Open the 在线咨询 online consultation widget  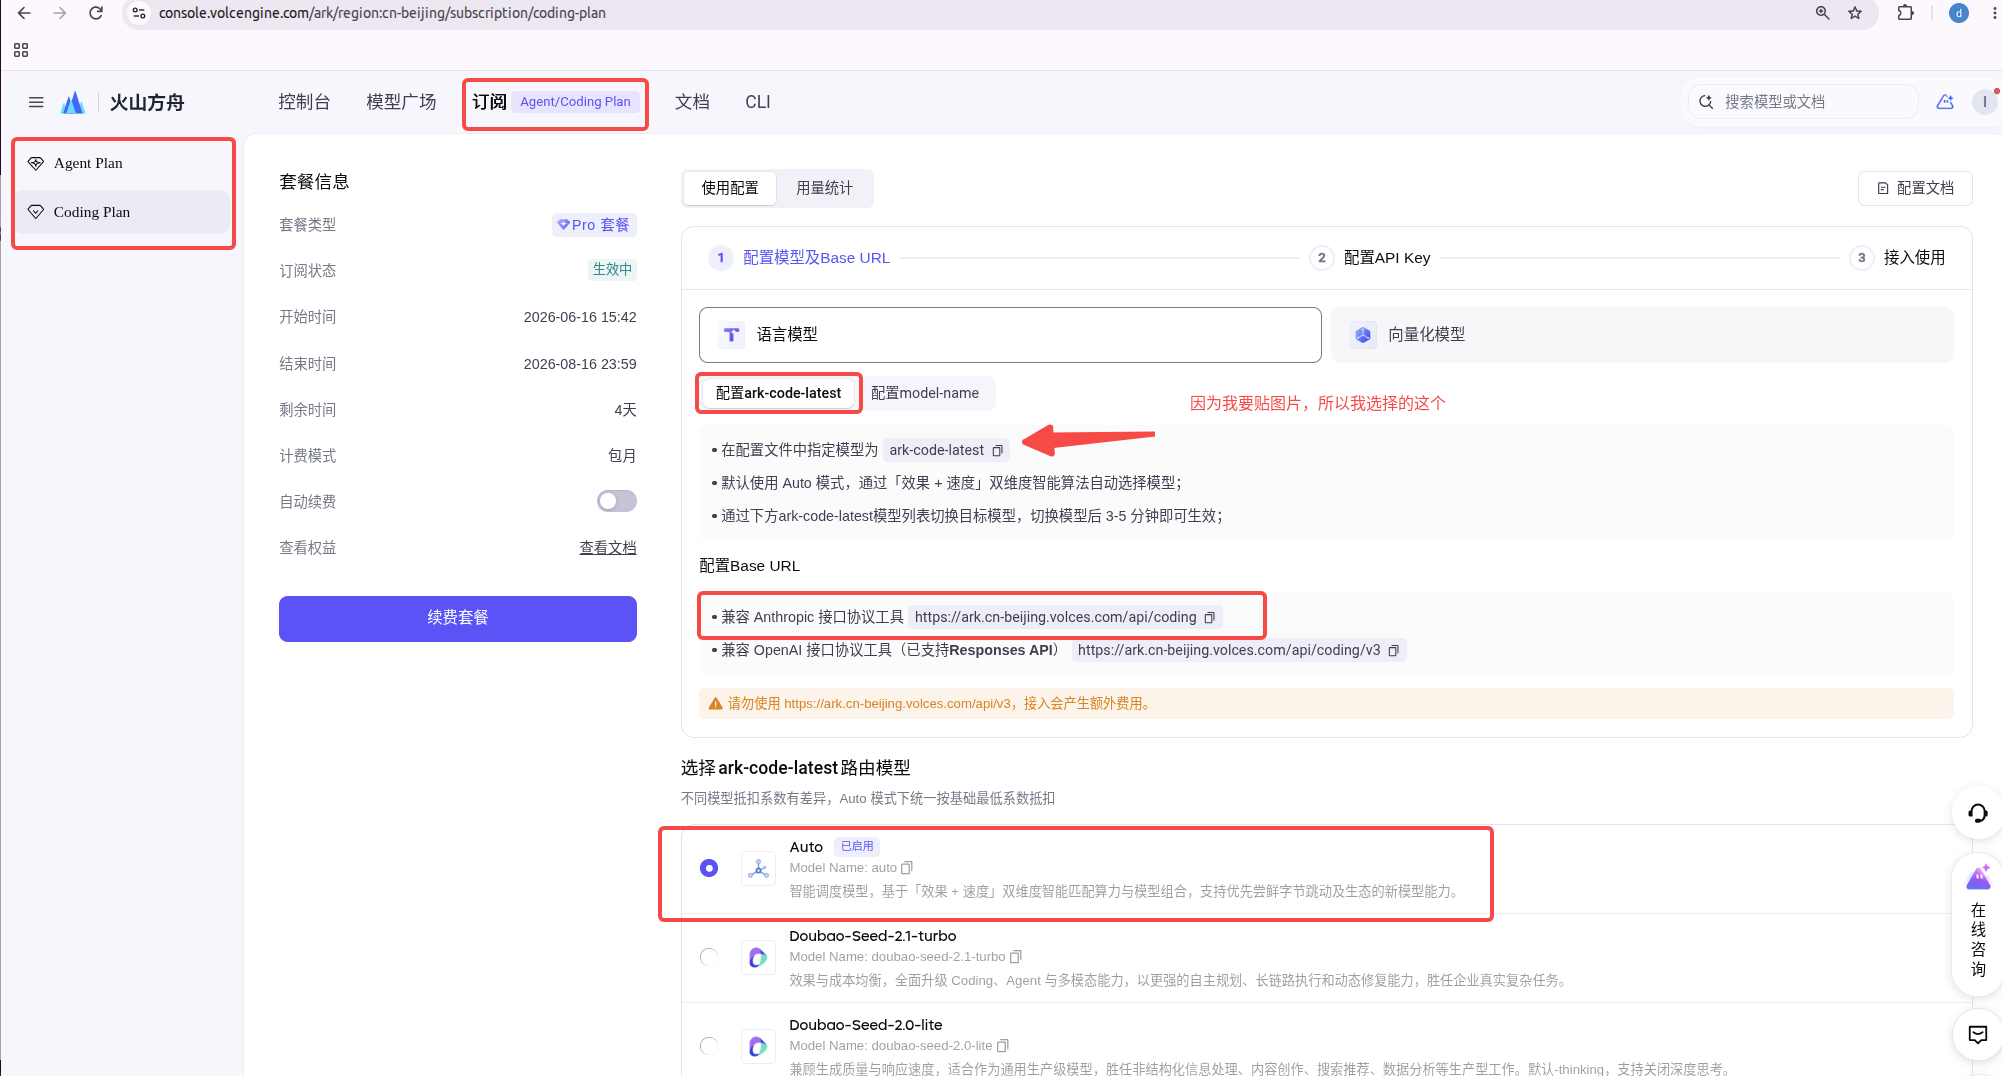pos(1977,925)
